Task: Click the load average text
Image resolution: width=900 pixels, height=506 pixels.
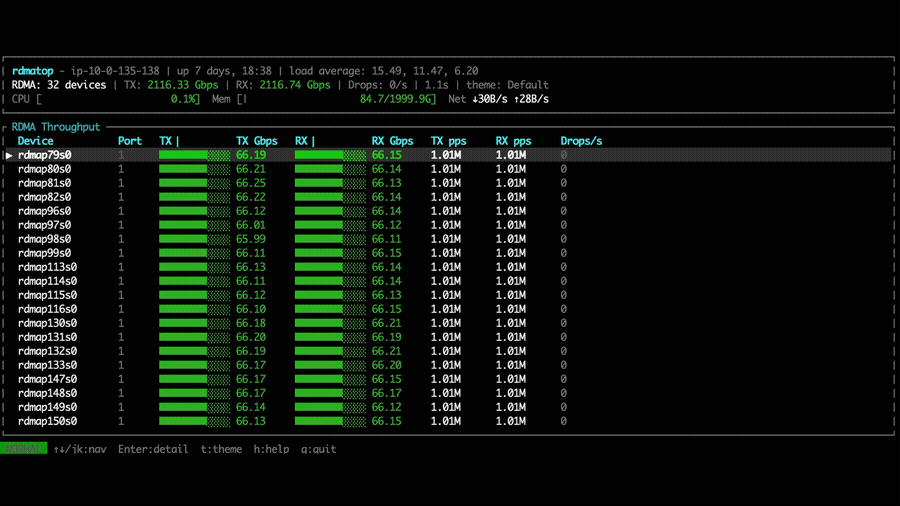Action: [x=383, y=71]
